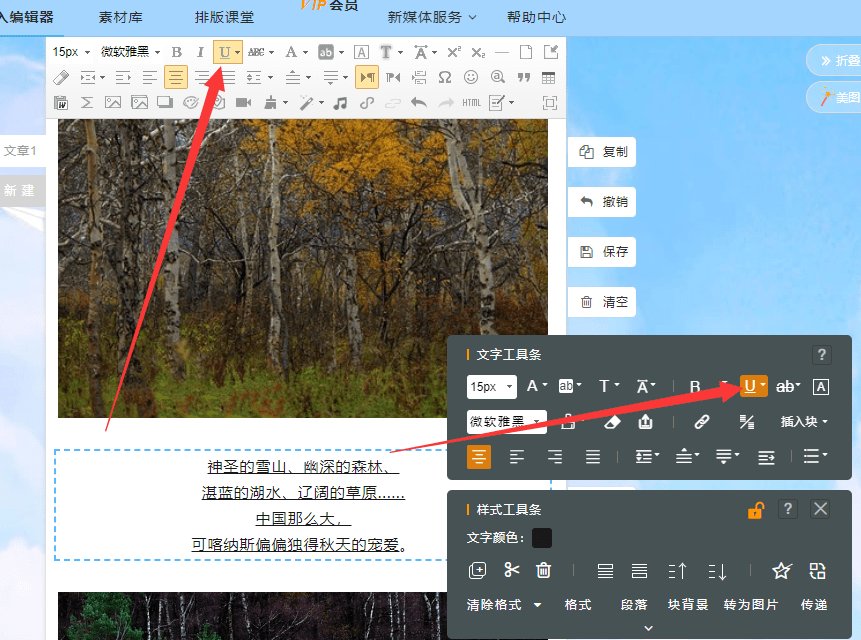Click the formula sigma icon
This screenshot has width=861, height=640.
click(87, 103)
